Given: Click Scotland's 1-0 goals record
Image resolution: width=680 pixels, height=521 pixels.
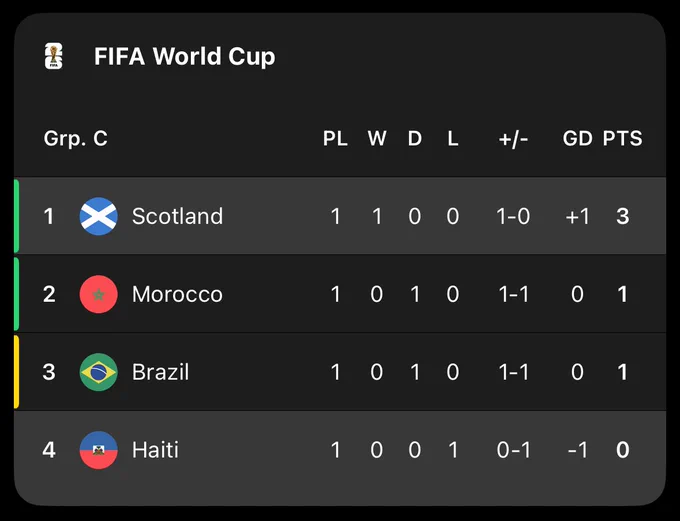Looking at the screenshot, I should (x=513, y=216).
